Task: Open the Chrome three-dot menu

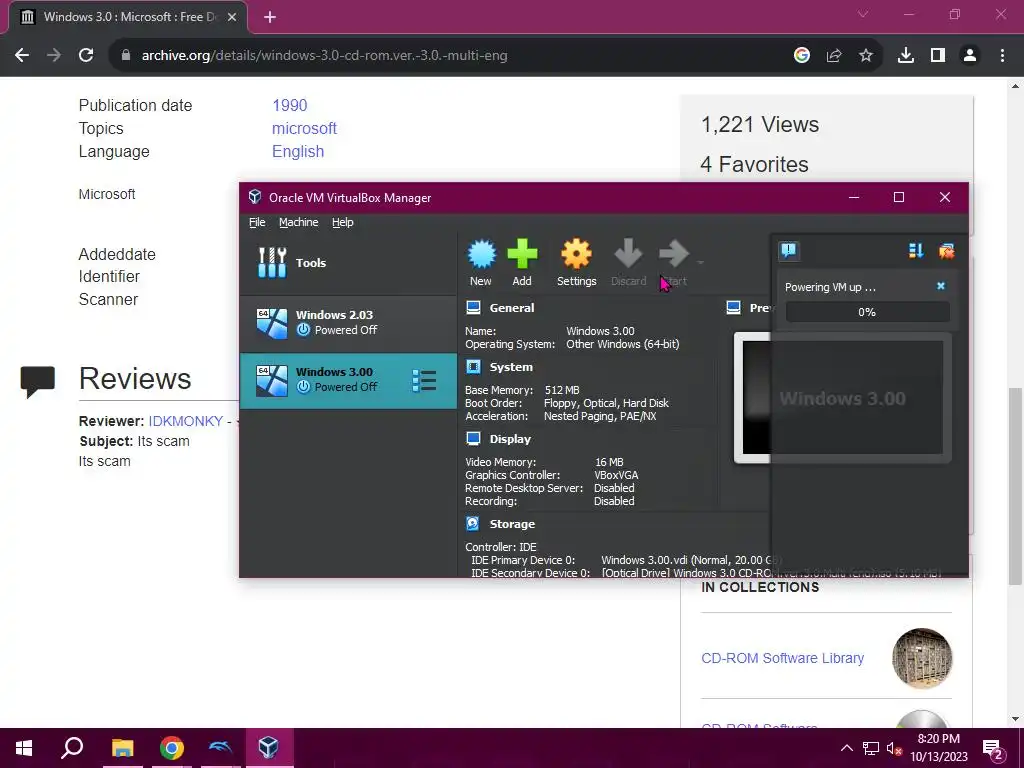Action: [1002, 56]
